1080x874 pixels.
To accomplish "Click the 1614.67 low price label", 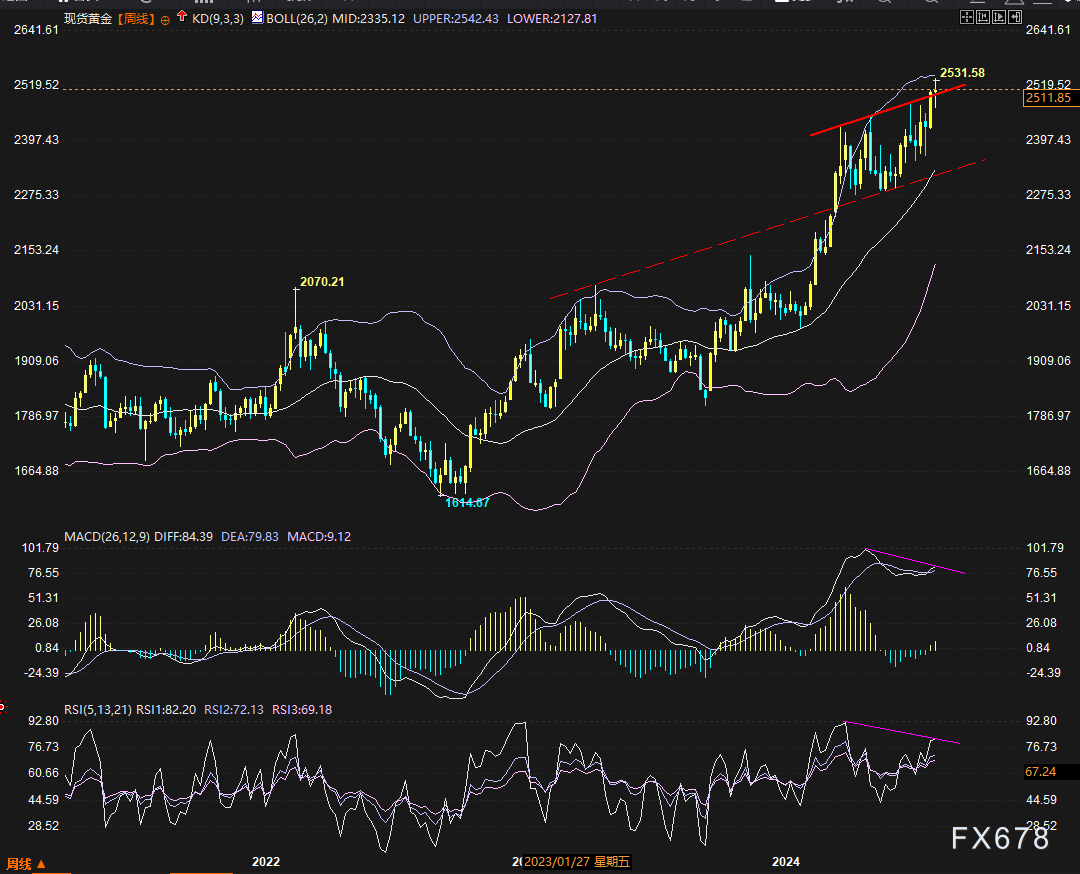I will 467,502.
